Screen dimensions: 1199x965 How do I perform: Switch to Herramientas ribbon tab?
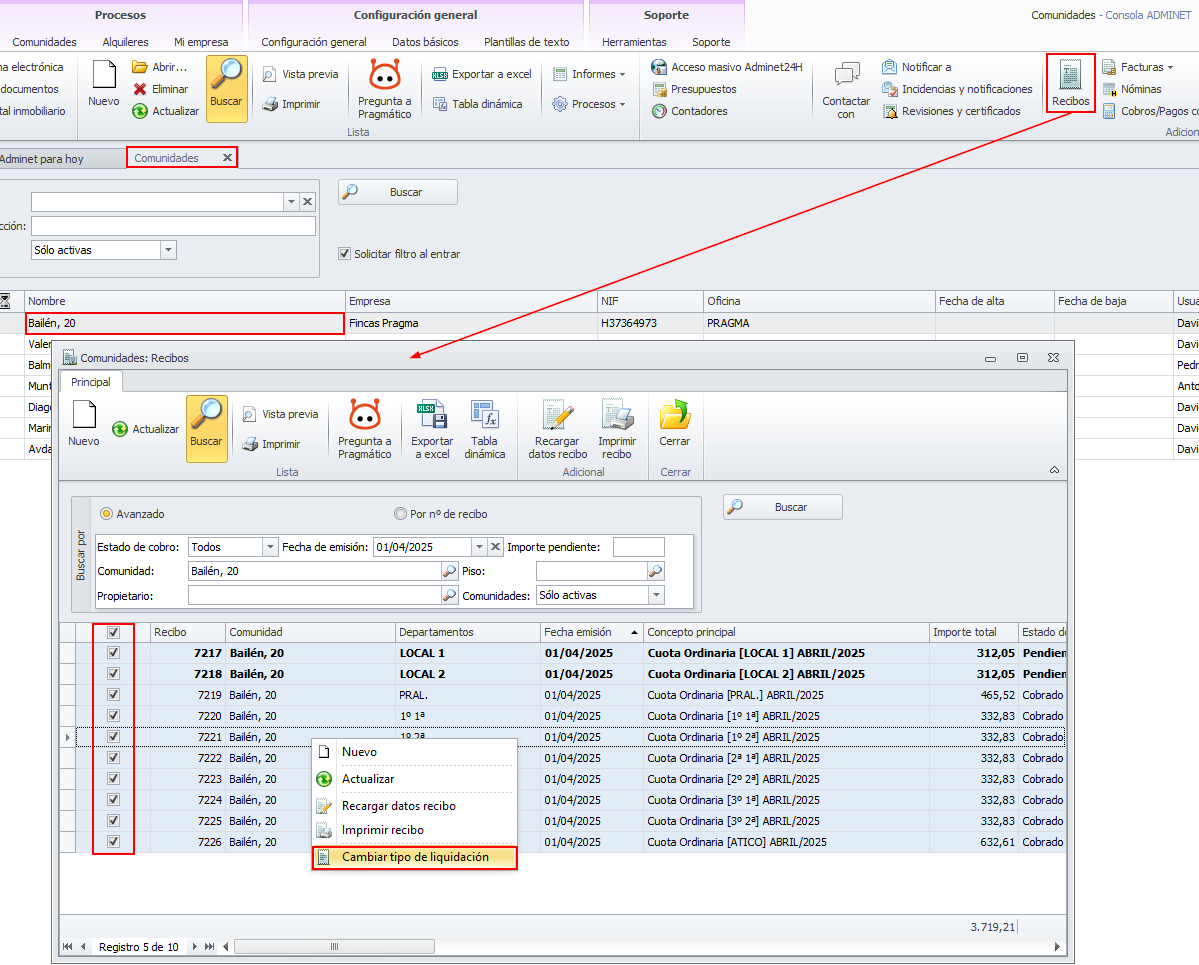(x=634, y=42)
